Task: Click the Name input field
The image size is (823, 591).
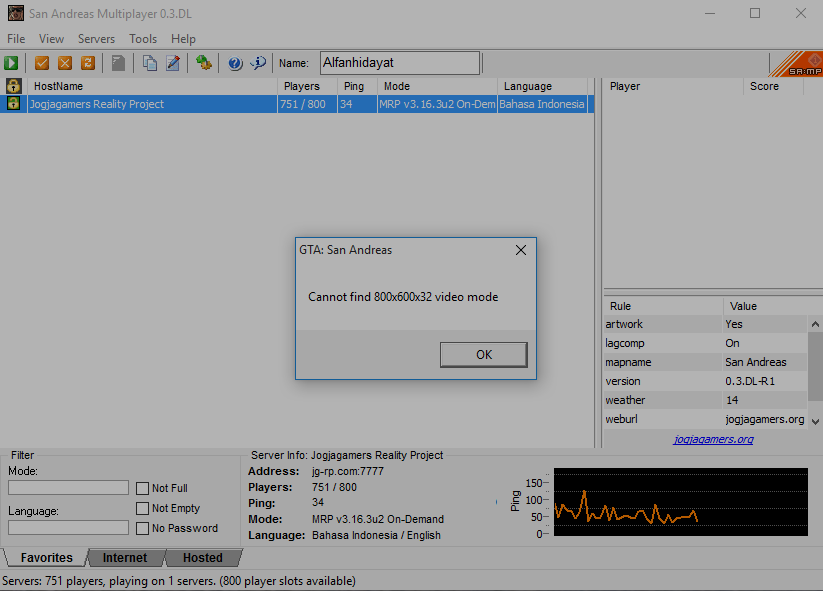Action: pos(400,63)
